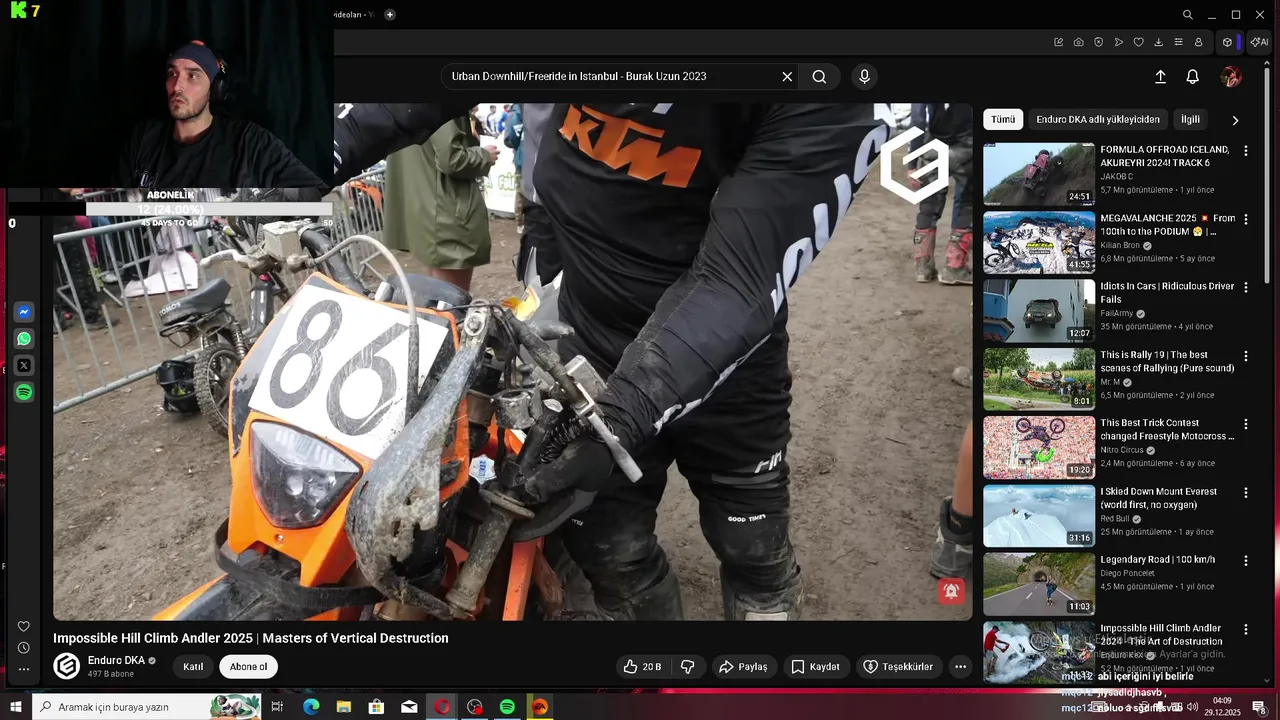
Task: Open YouTube notifications bell
Action: coord(1193,77)
